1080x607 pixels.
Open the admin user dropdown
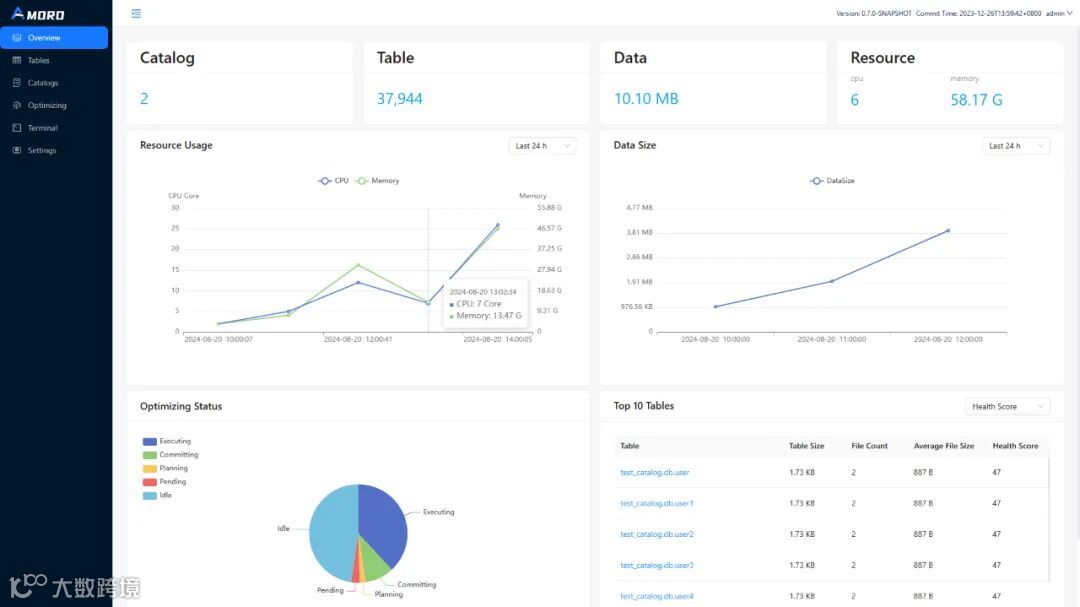click(x=1059, y=13)
